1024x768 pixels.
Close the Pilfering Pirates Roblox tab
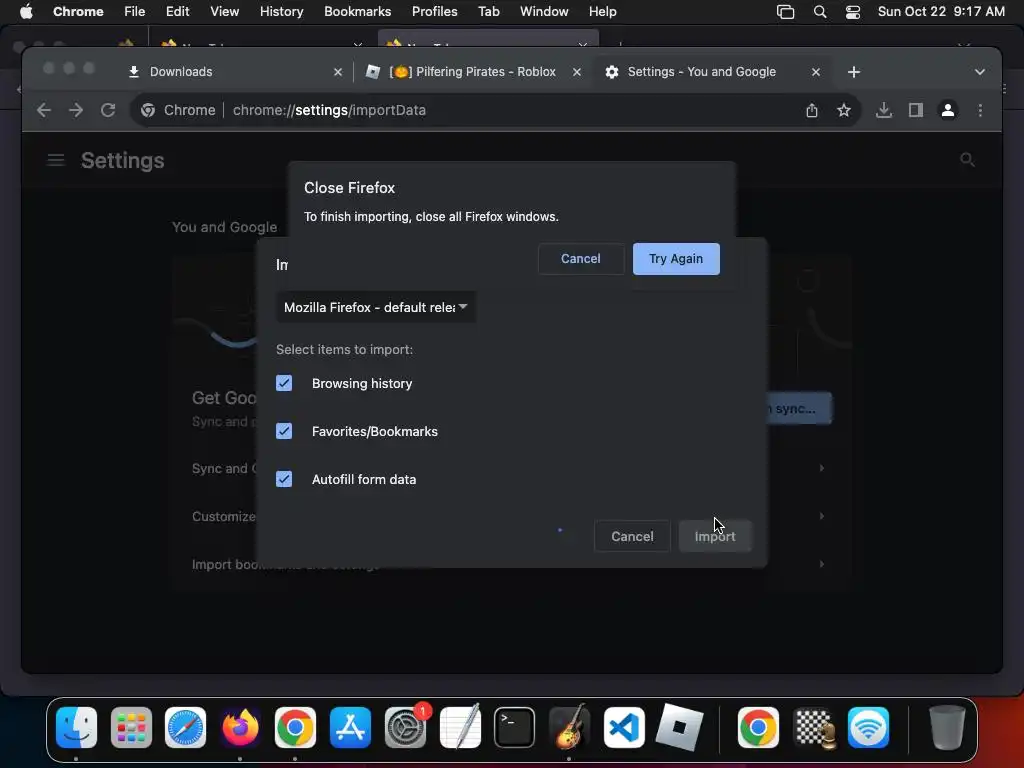[577, 72]
